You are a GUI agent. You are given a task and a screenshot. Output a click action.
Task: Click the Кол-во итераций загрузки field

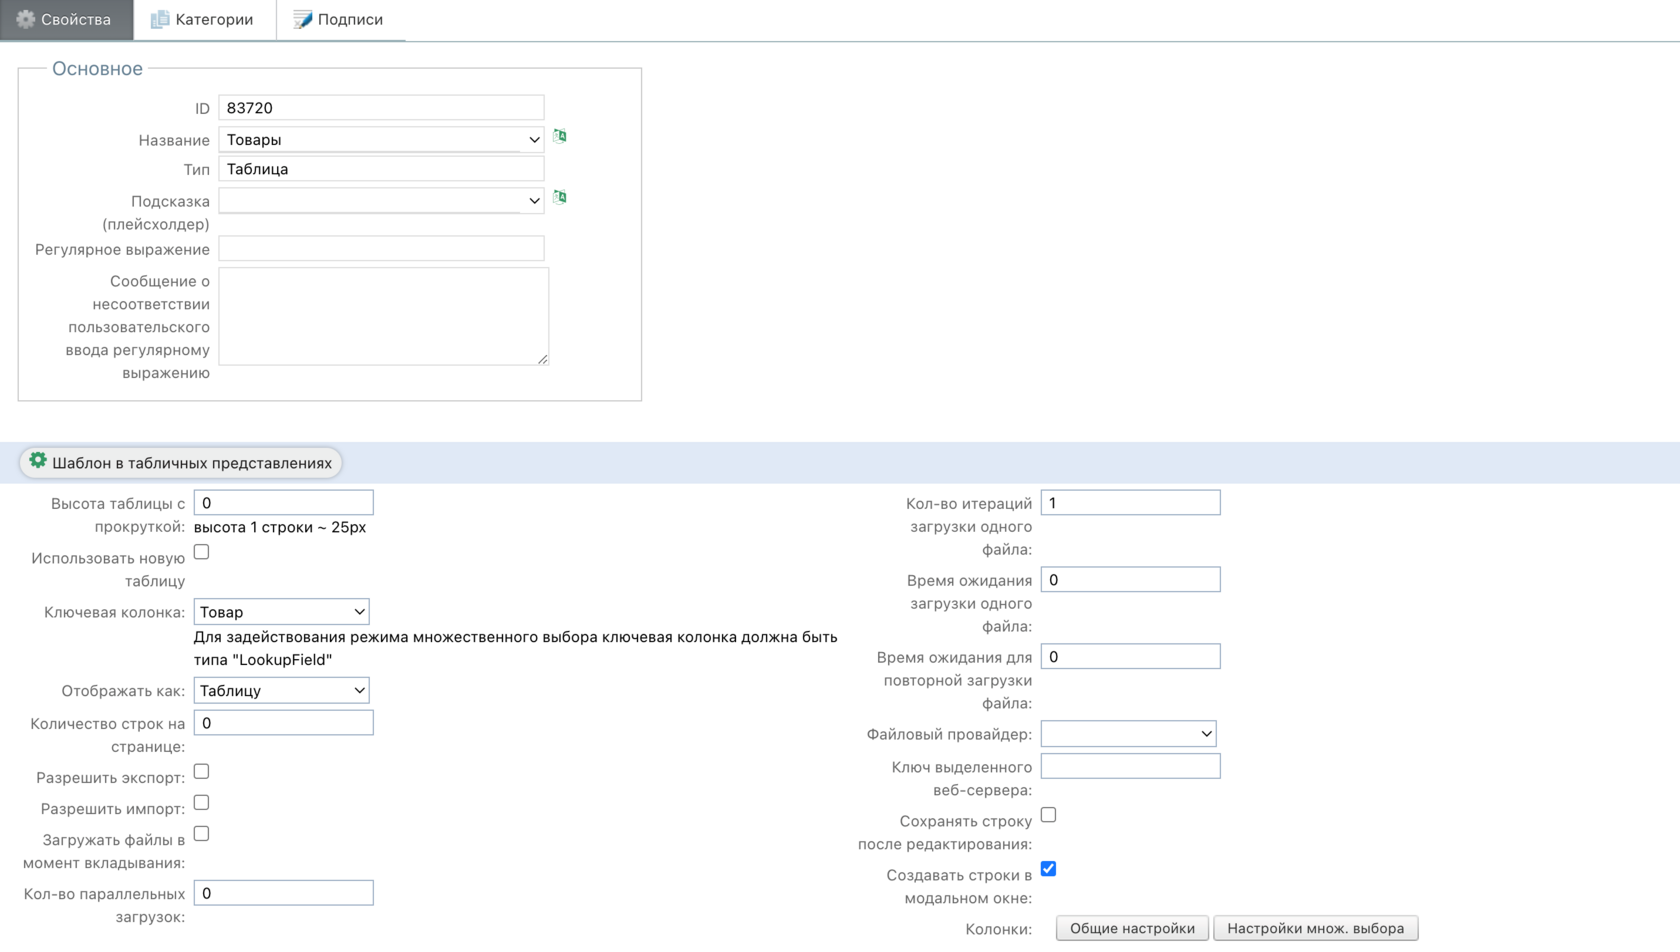(1130, 503)
